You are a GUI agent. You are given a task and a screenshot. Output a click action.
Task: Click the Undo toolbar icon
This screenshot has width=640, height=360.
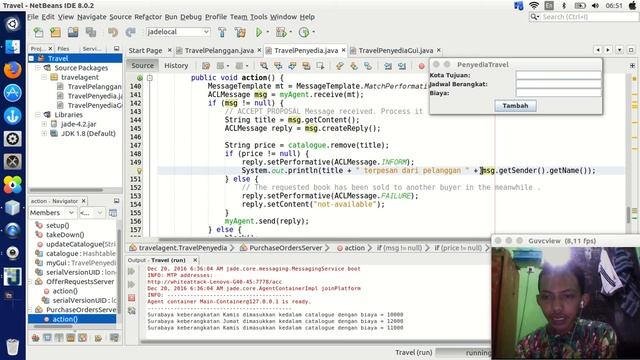coord(113,32)
